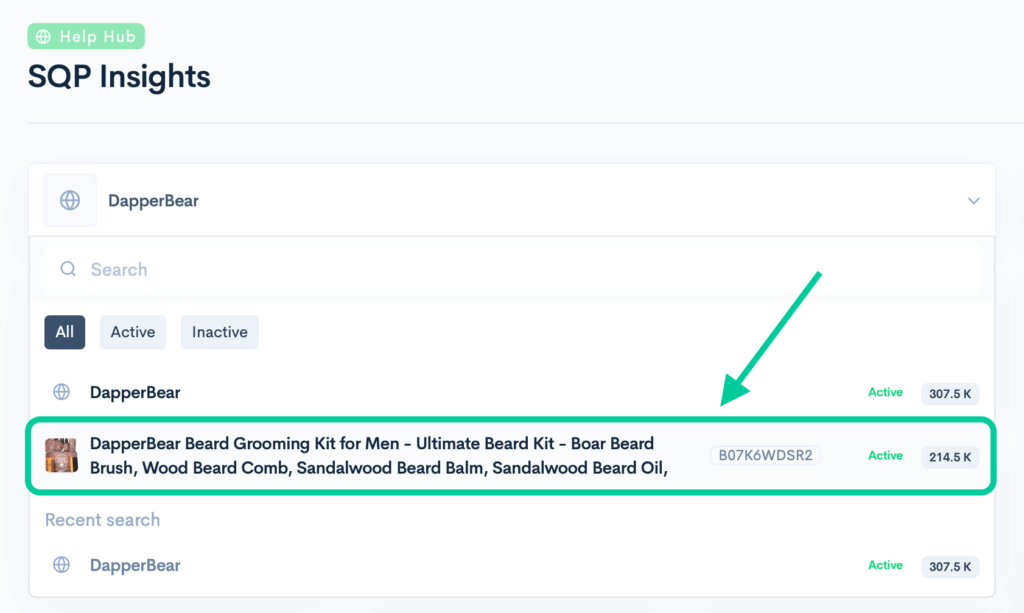
Task: Click the 307.5 K badge in brand row
Action: pyautogui.click(x=950, y=394)
